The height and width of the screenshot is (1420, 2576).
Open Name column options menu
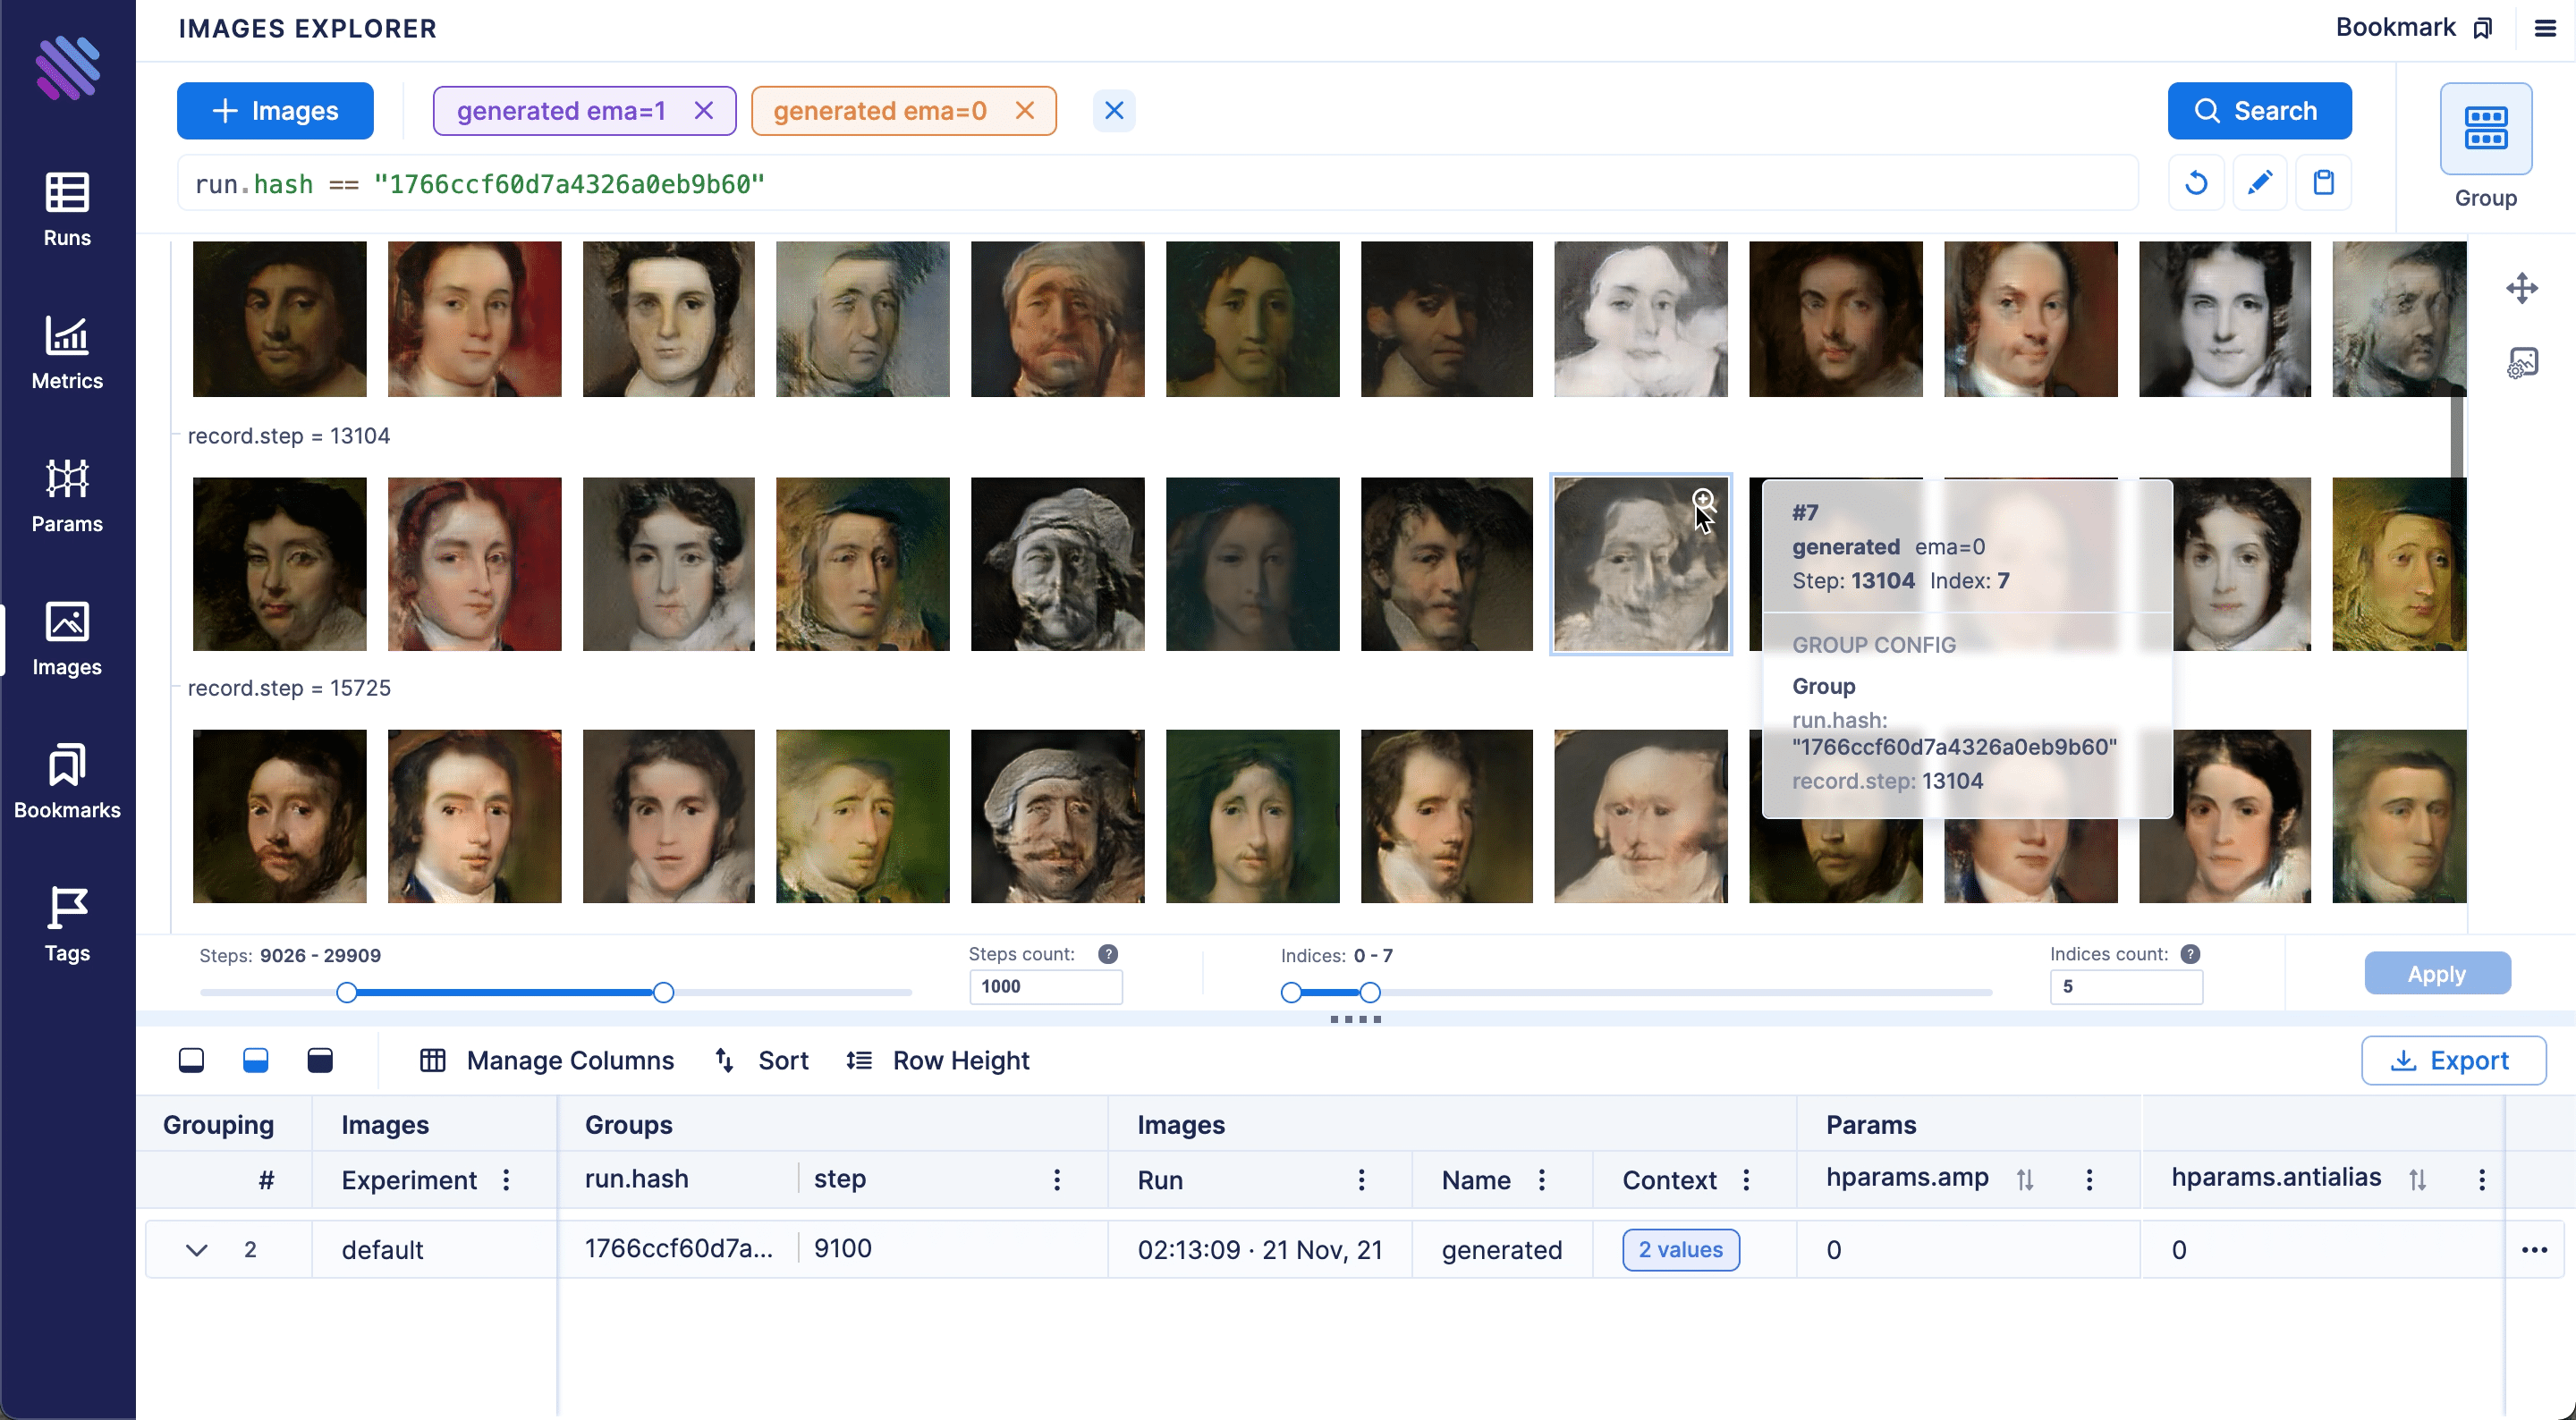(1542, 1180)
